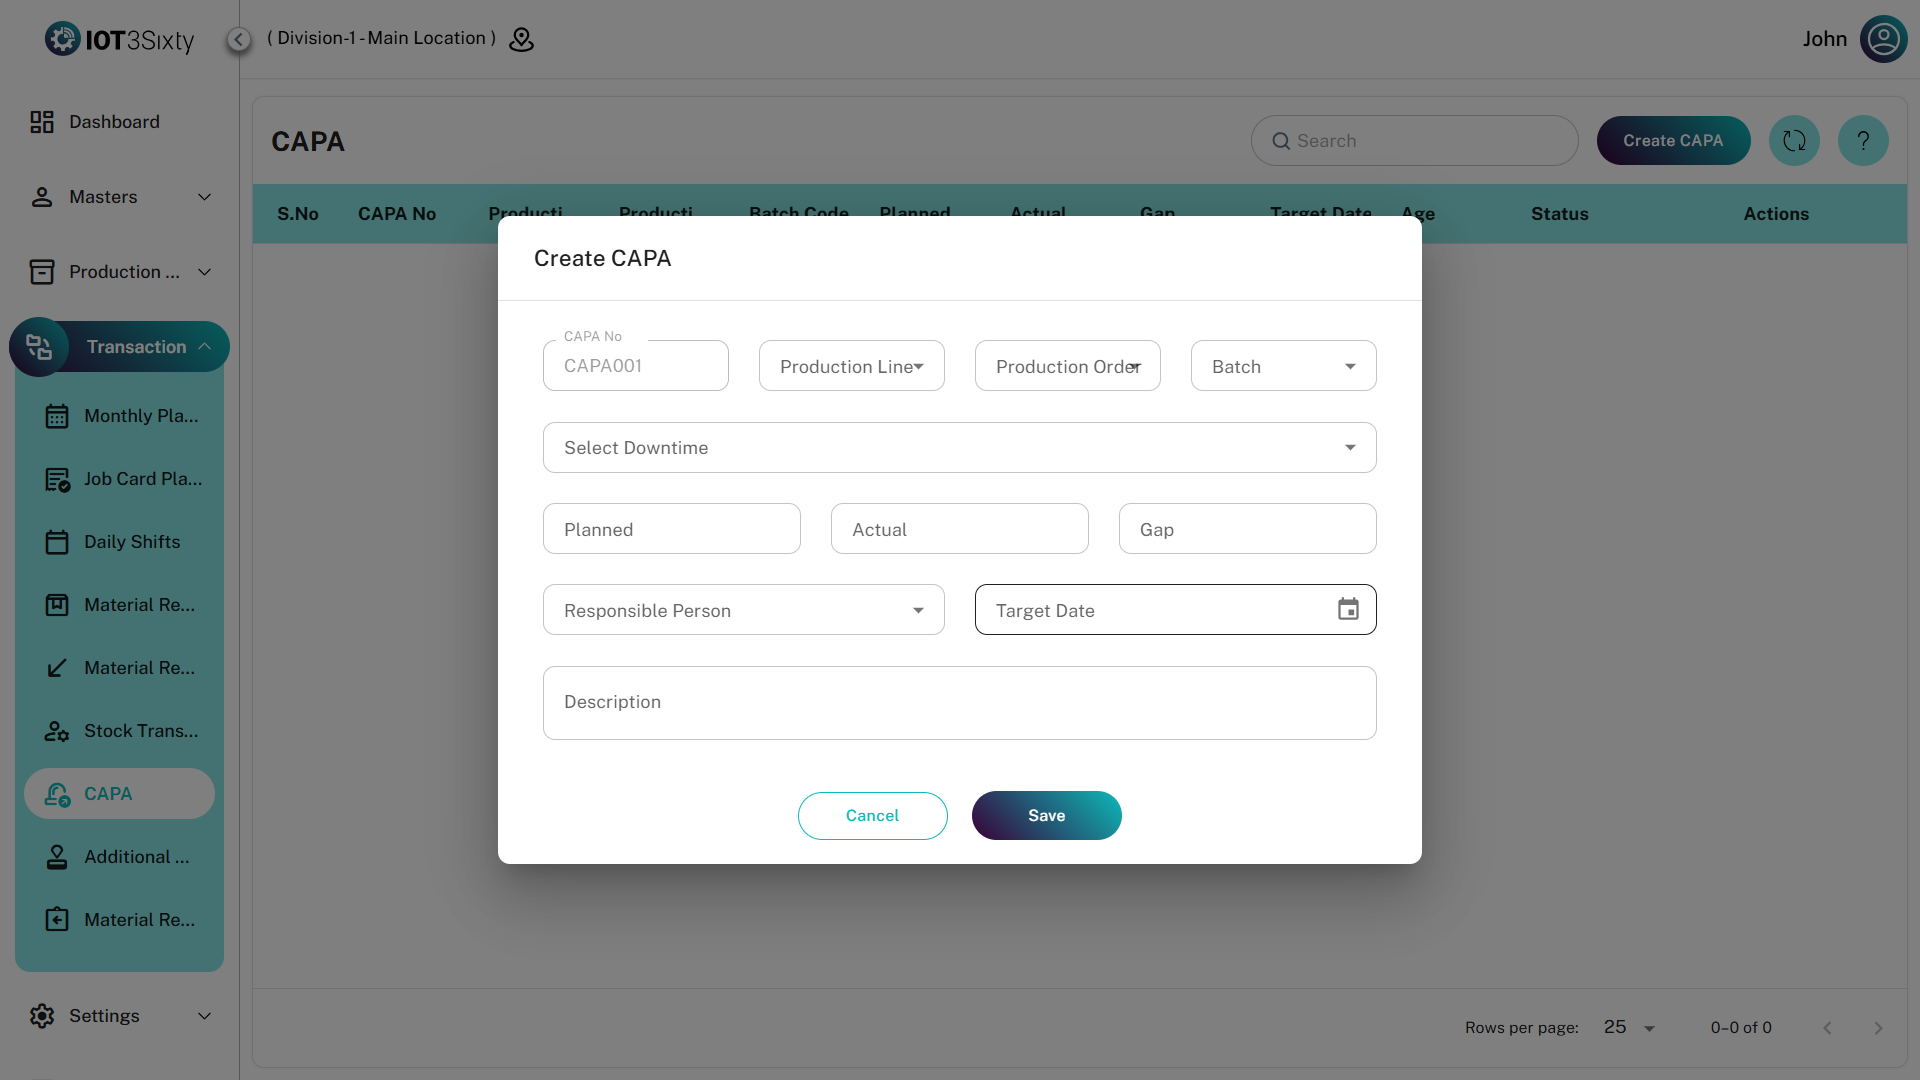Click the Cancel button in dialog
1920x1080 pixels.
pos(872,816)
